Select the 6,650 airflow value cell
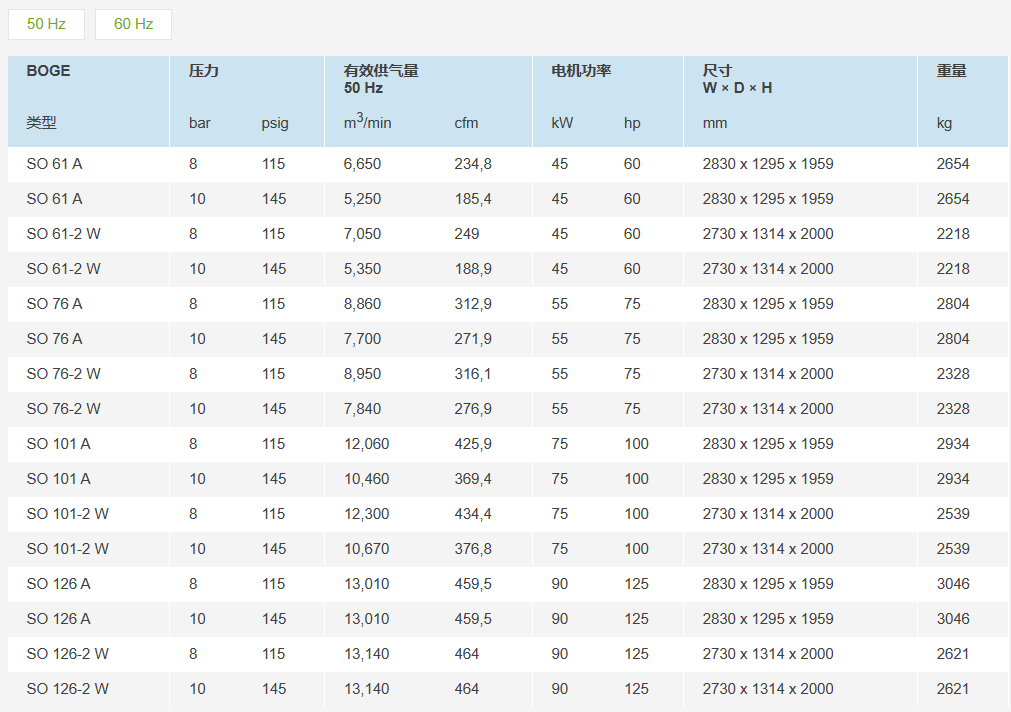Screen dimensions: 1011x712 click(x=362, y=164)
